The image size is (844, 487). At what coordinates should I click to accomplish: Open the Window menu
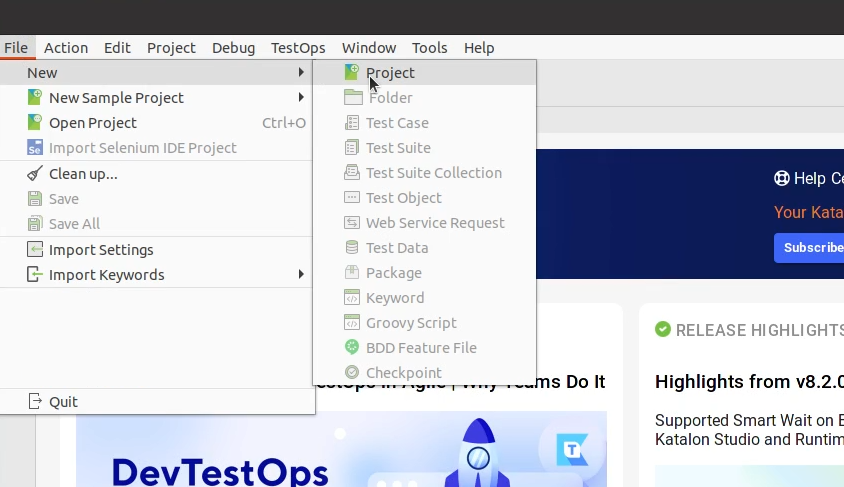pyautogui.click(x=369, y=48)
